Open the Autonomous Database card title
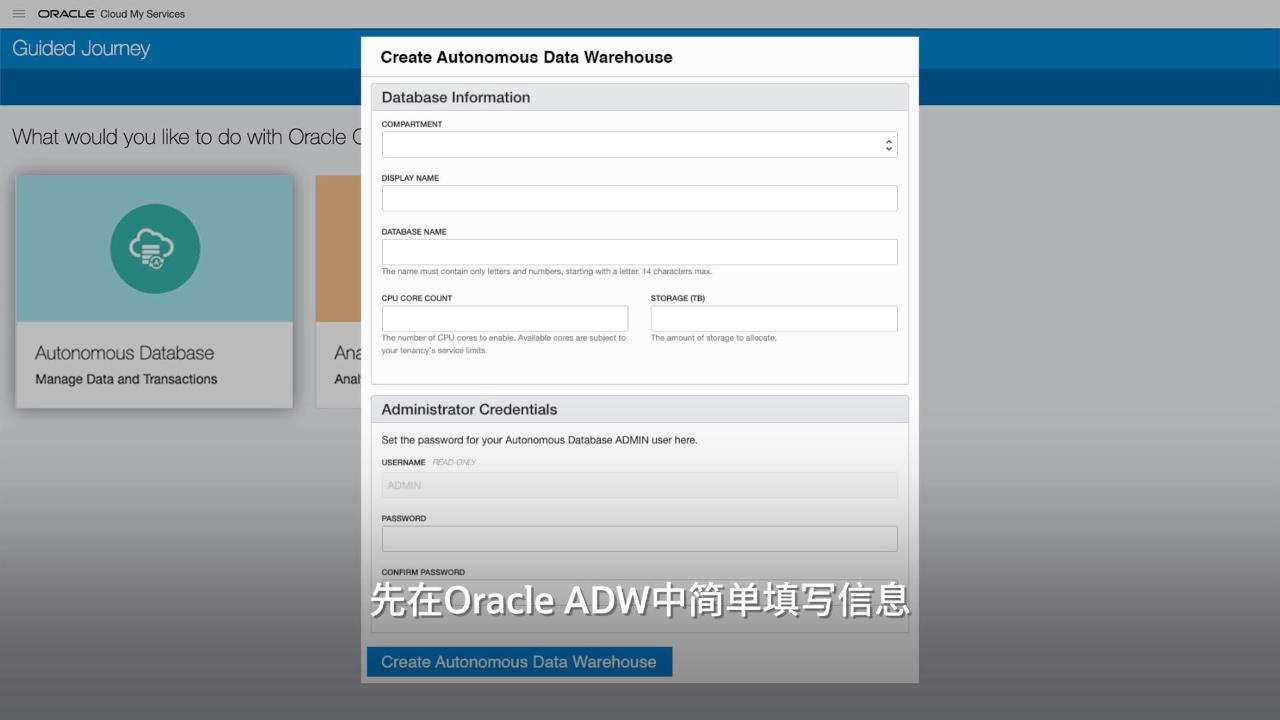Screen dimensions: 1280x720 click(x=125, y=353)
